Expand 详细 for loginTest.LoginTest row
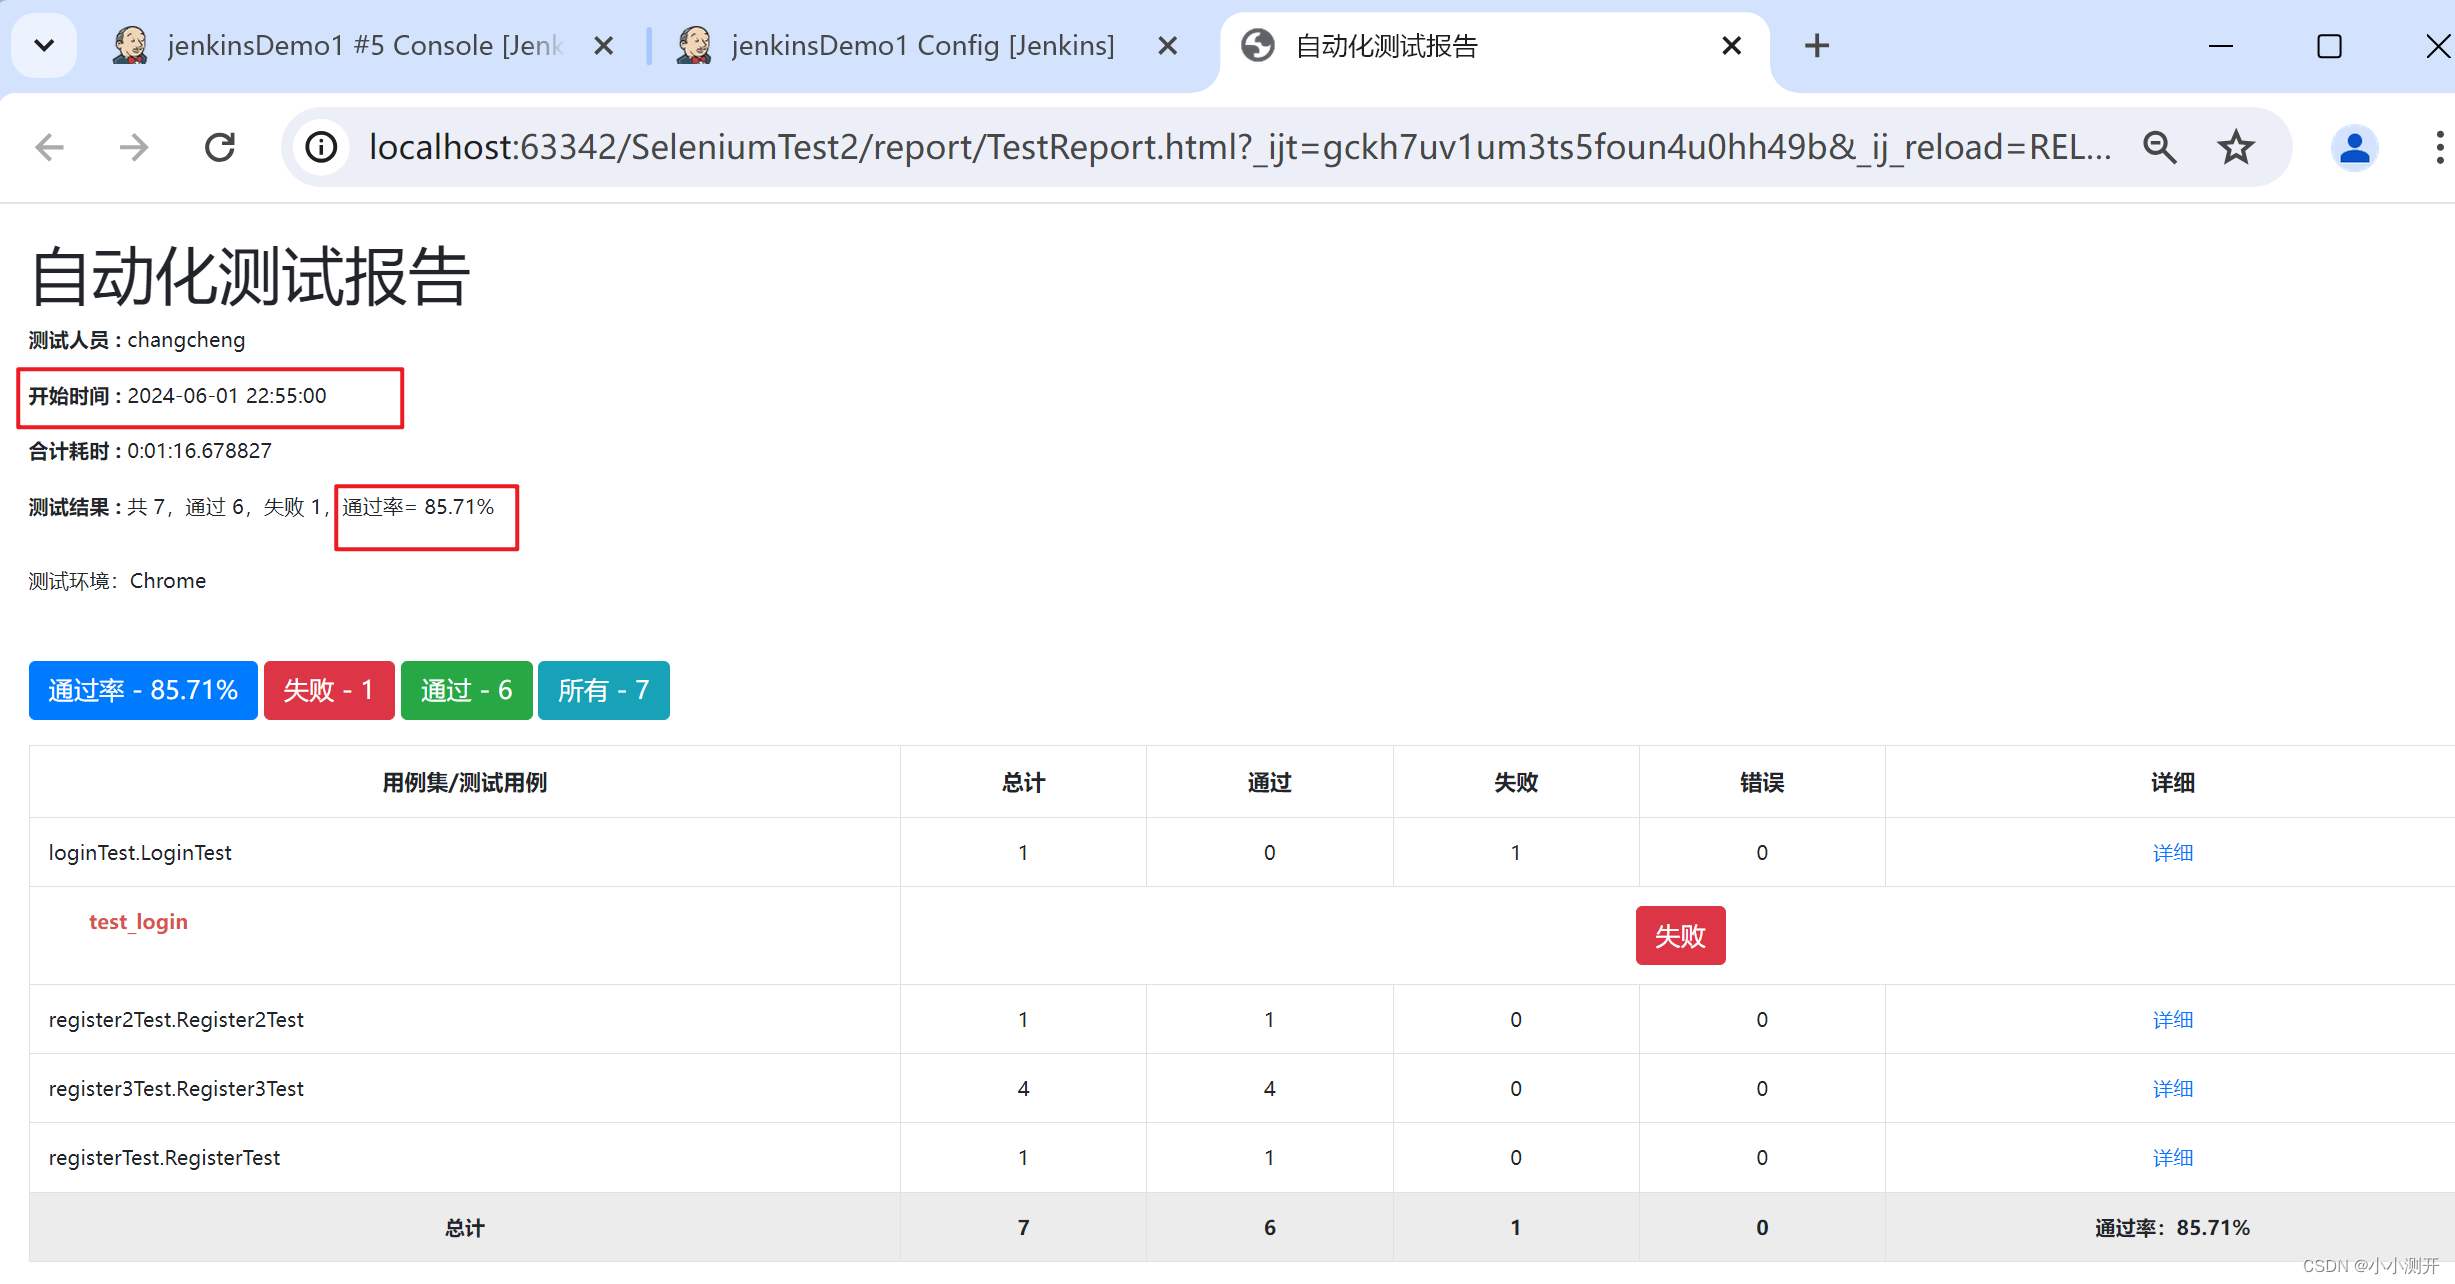Screen dimensions: 2455x1284 click(2172, 853)
